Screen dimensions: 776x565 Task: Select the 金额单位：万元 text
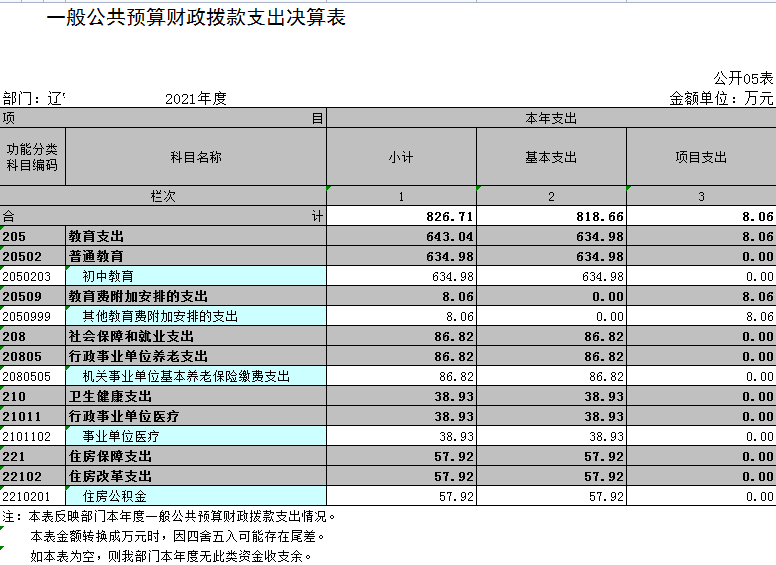[721, 98]
